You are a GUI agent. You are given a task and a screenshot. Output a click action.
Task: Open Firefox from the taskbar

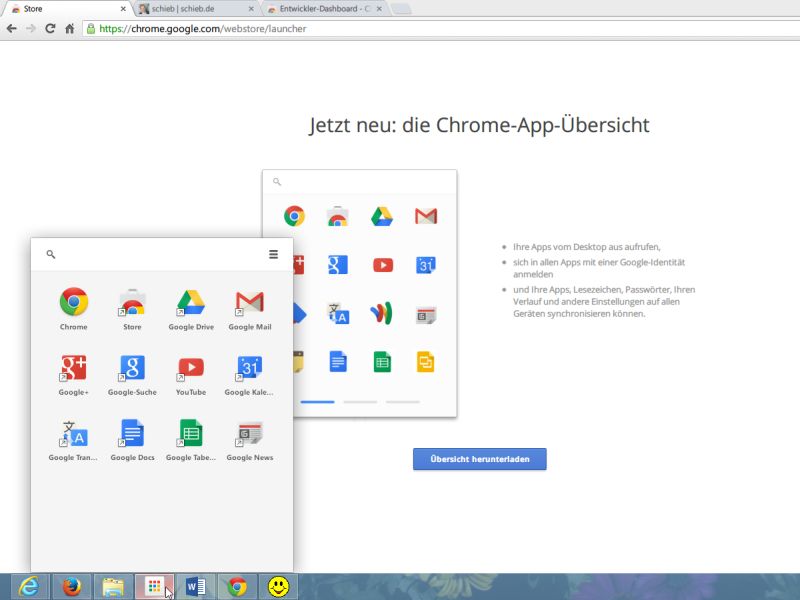pyautogui.click(x=71, y=587)
